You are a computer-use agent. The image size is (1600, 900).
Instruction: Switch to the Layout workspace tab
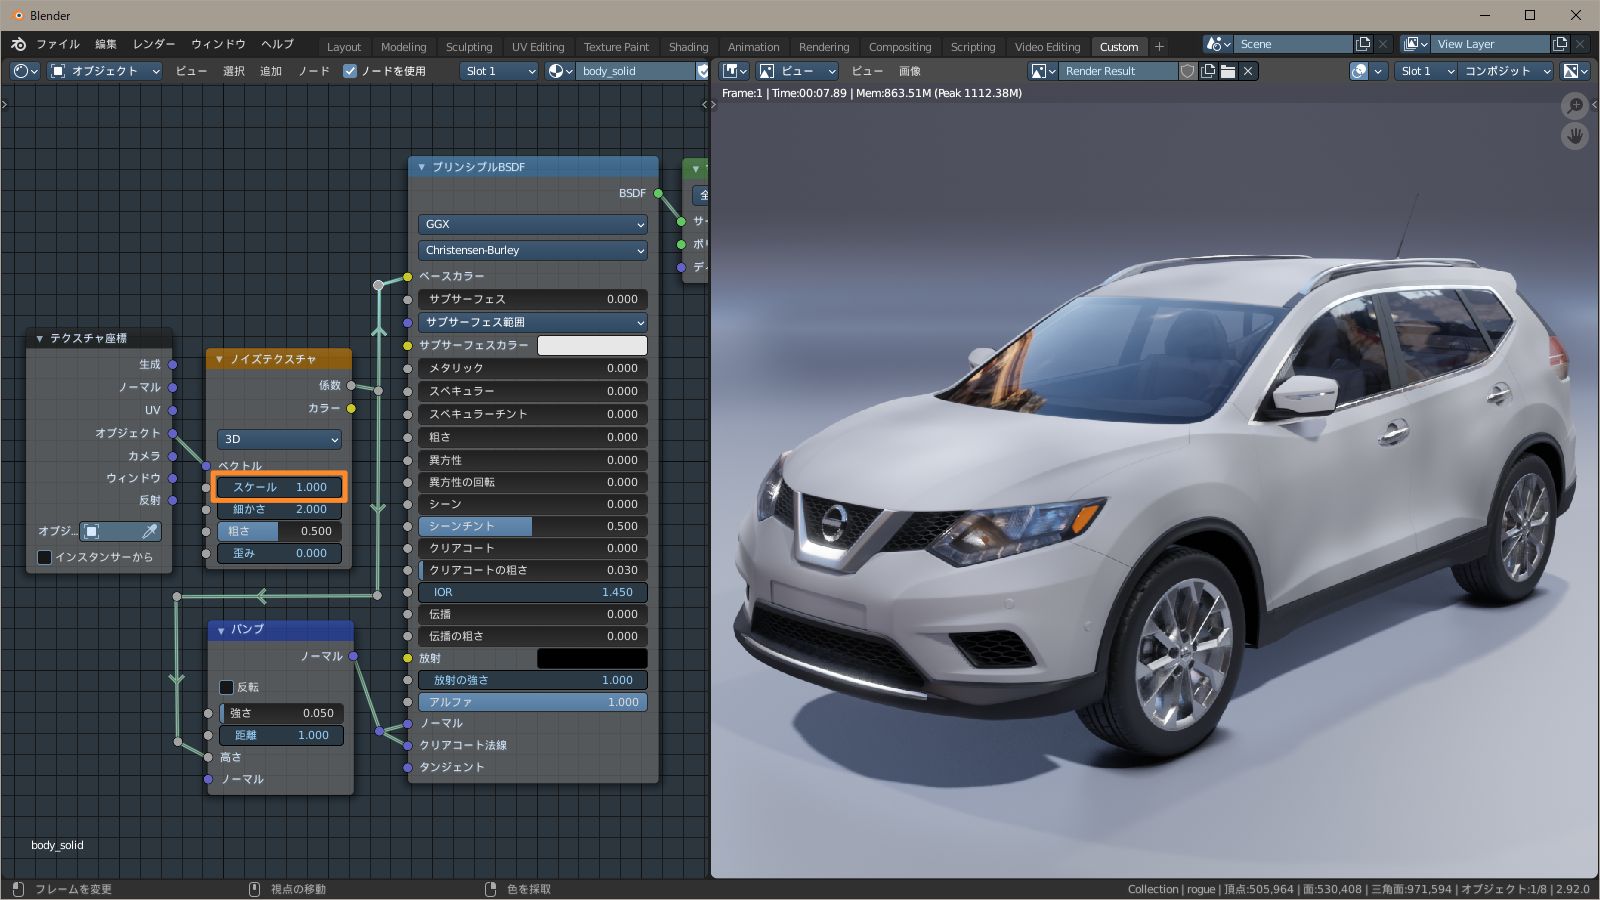344,47
